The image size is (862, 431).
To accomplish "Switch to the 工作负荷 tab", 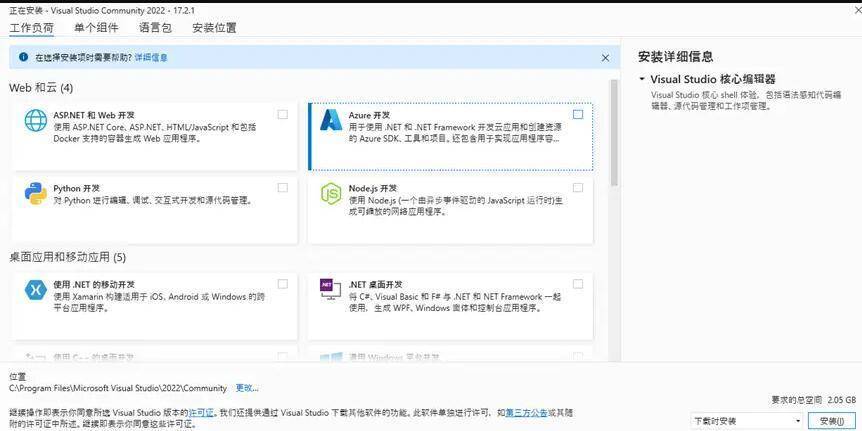I will pos(31,27).
